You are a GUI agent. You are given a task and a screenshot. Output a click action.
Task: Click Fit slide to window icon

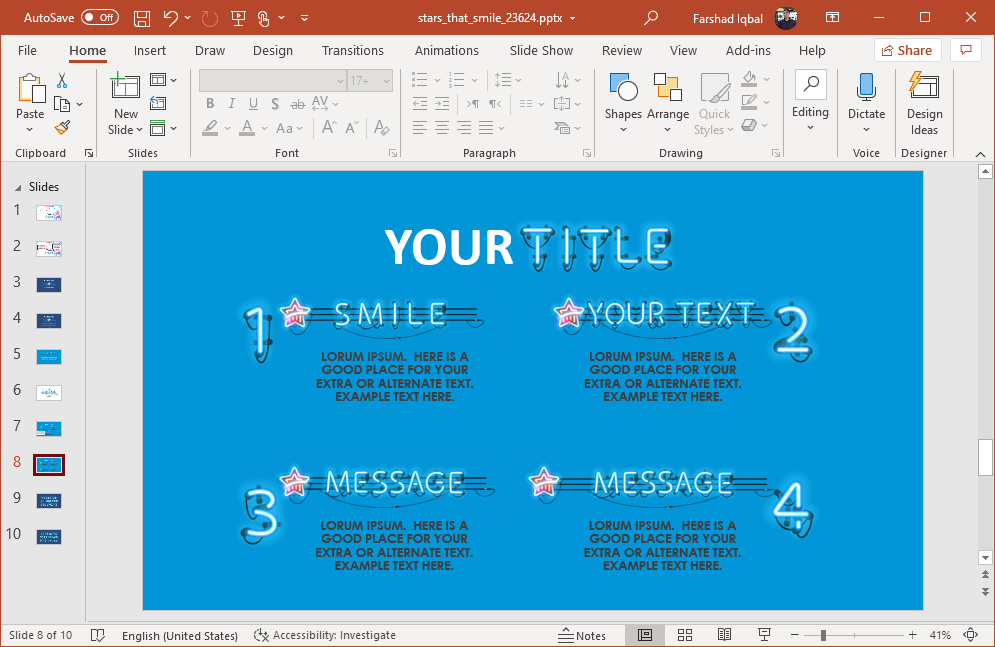(970, 635)
